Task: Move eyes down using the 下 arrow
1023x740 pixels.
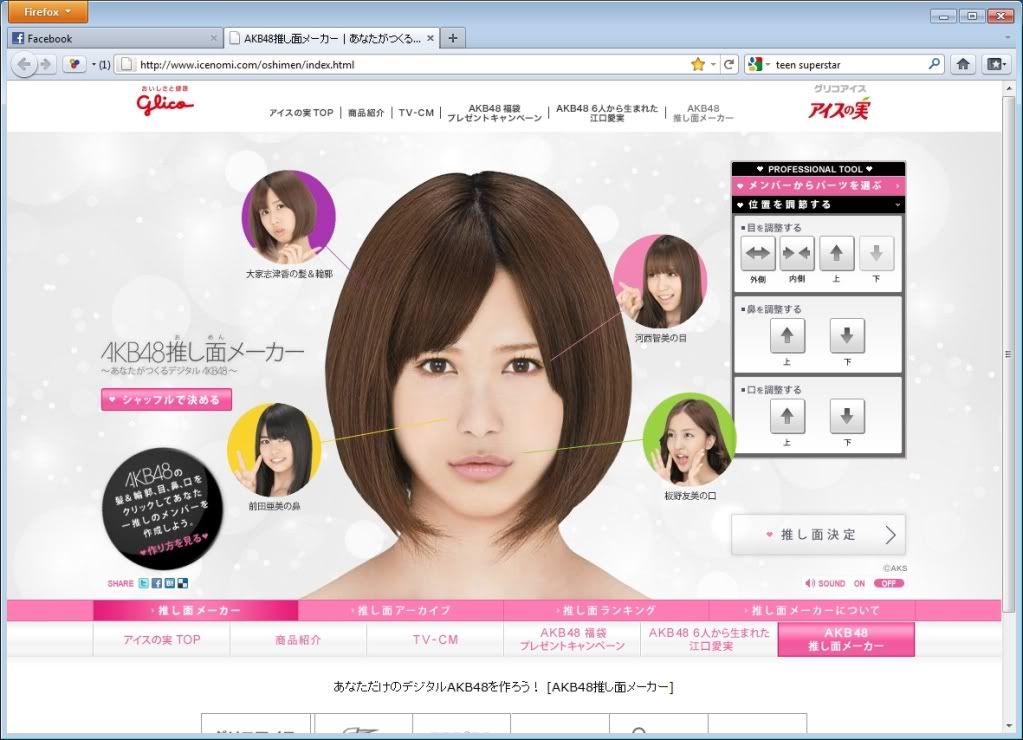Action: click(x=876, y=253)
